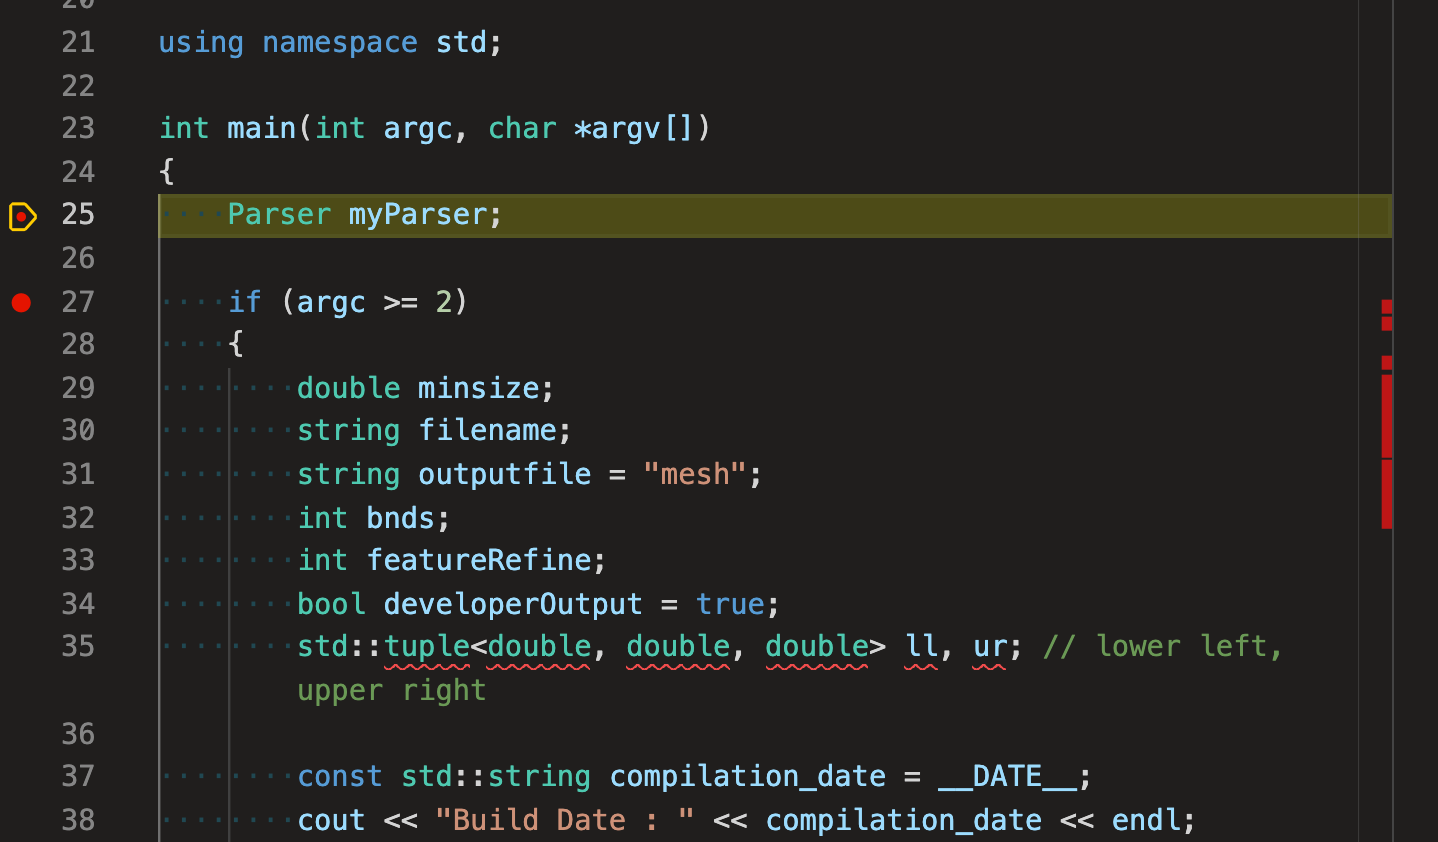1438x842 pixels.
Task: Click line number 23 in the gutter
Action: coord(78,128)
